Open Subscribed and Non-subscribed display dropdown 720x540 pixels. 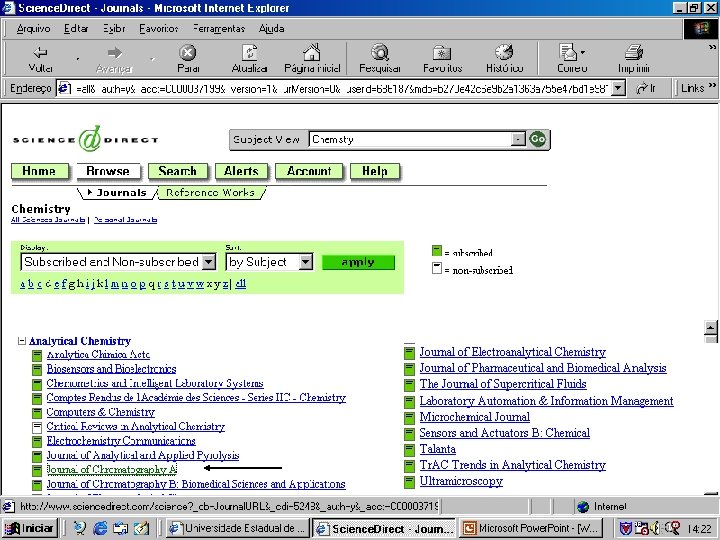(x=208, y=262)
